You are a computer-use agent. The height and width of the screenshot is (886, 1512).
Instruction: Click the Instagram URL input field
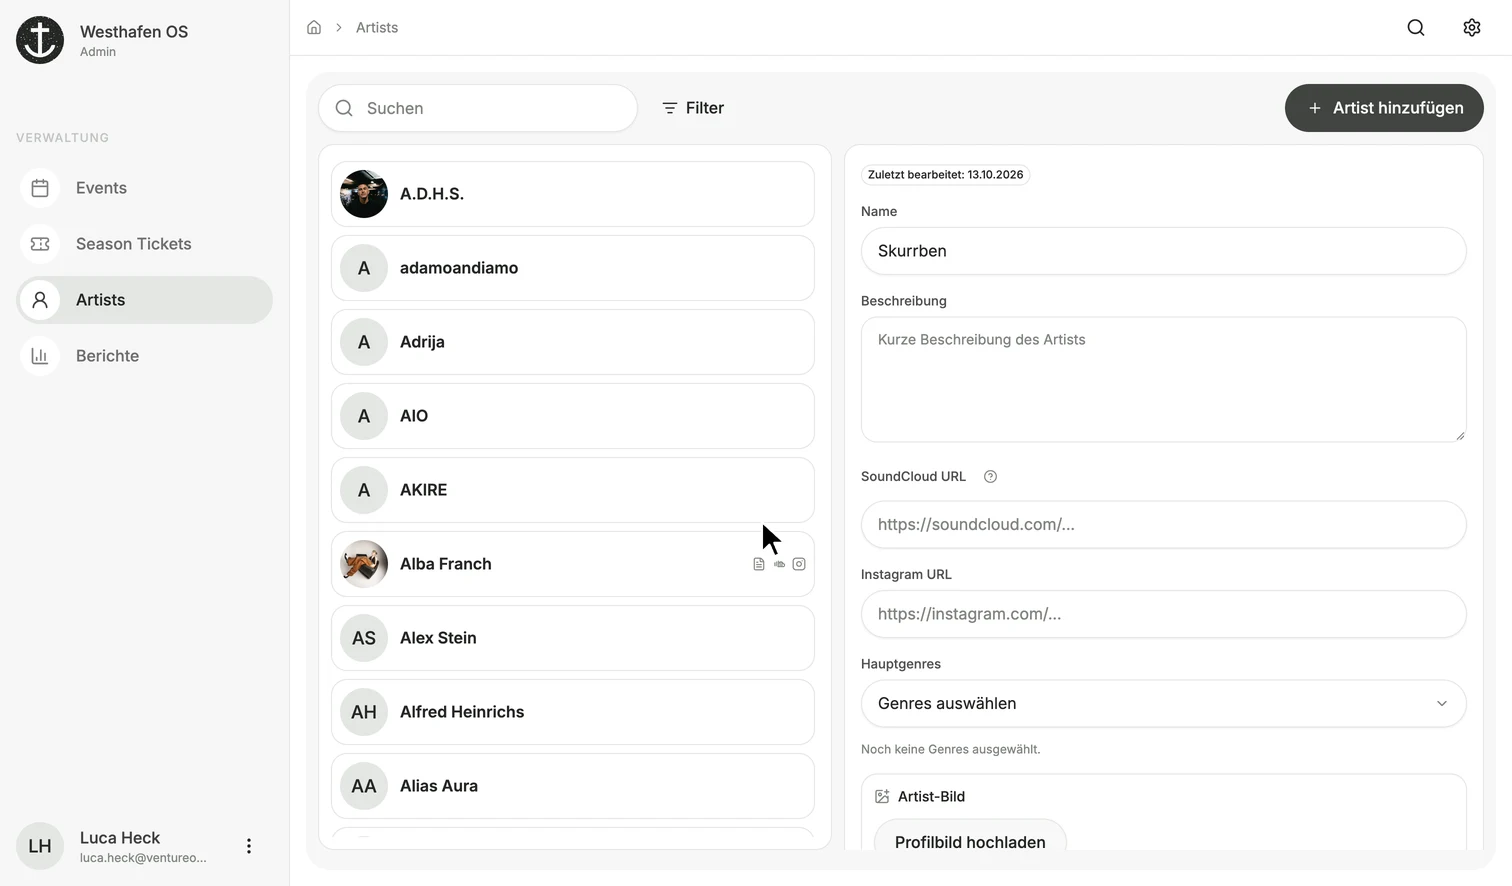point(1164,614)
